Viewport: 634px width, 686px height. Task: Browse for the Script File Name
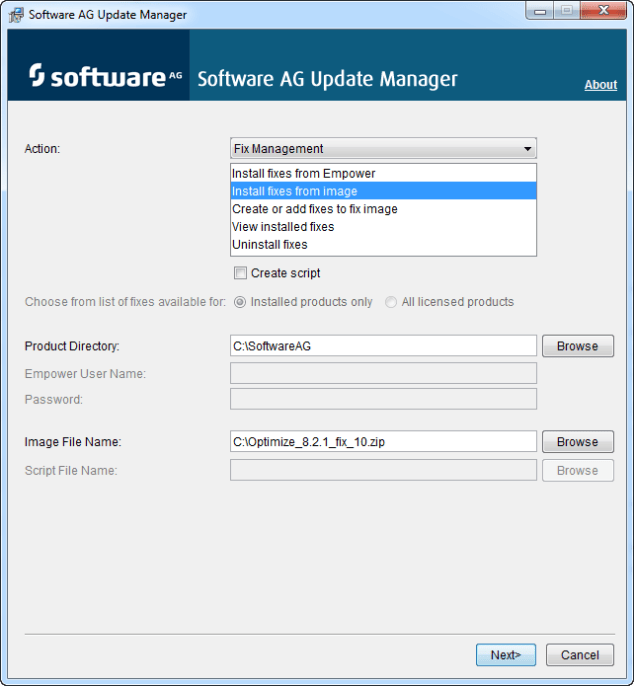578,470
